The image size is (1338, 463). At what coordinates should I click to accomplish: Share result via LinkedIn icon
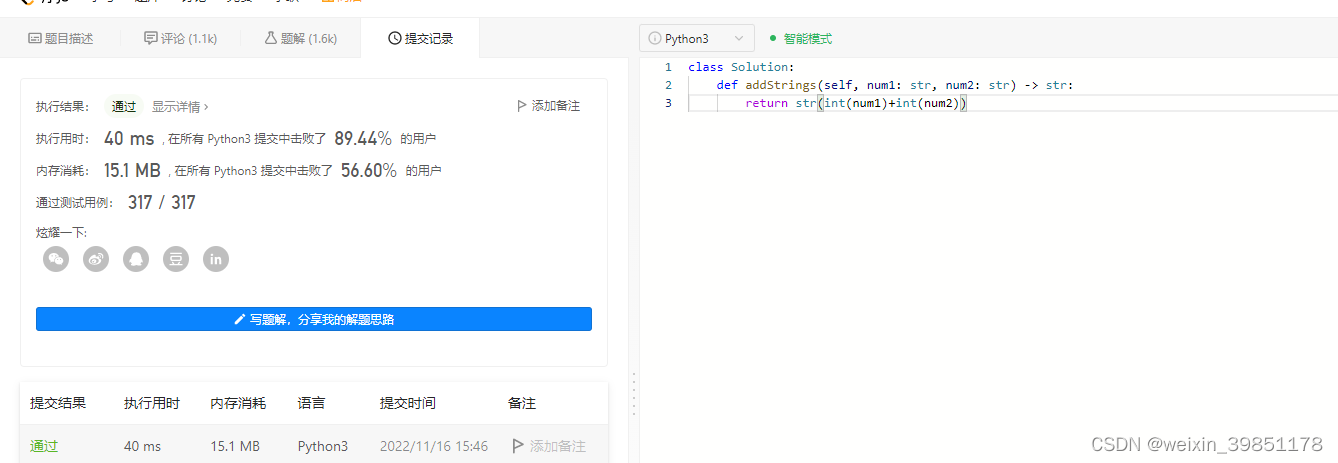tap(216, 259)
